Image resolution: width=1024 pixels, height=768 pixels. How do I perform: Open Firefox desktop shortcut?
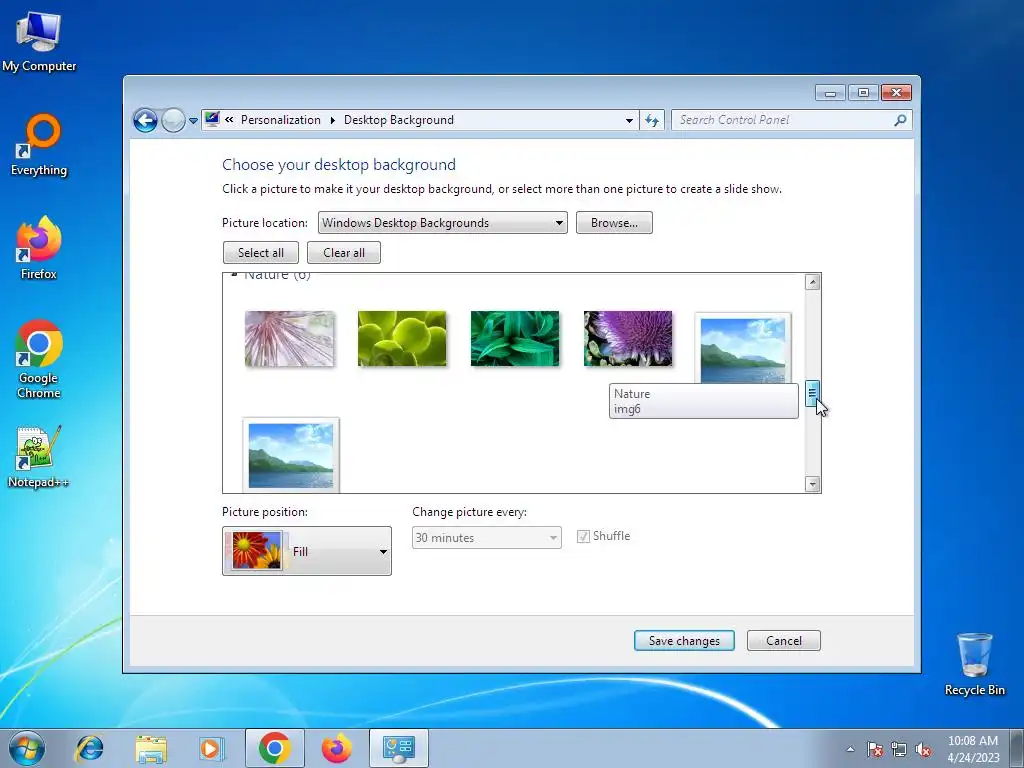pos(39,248)
